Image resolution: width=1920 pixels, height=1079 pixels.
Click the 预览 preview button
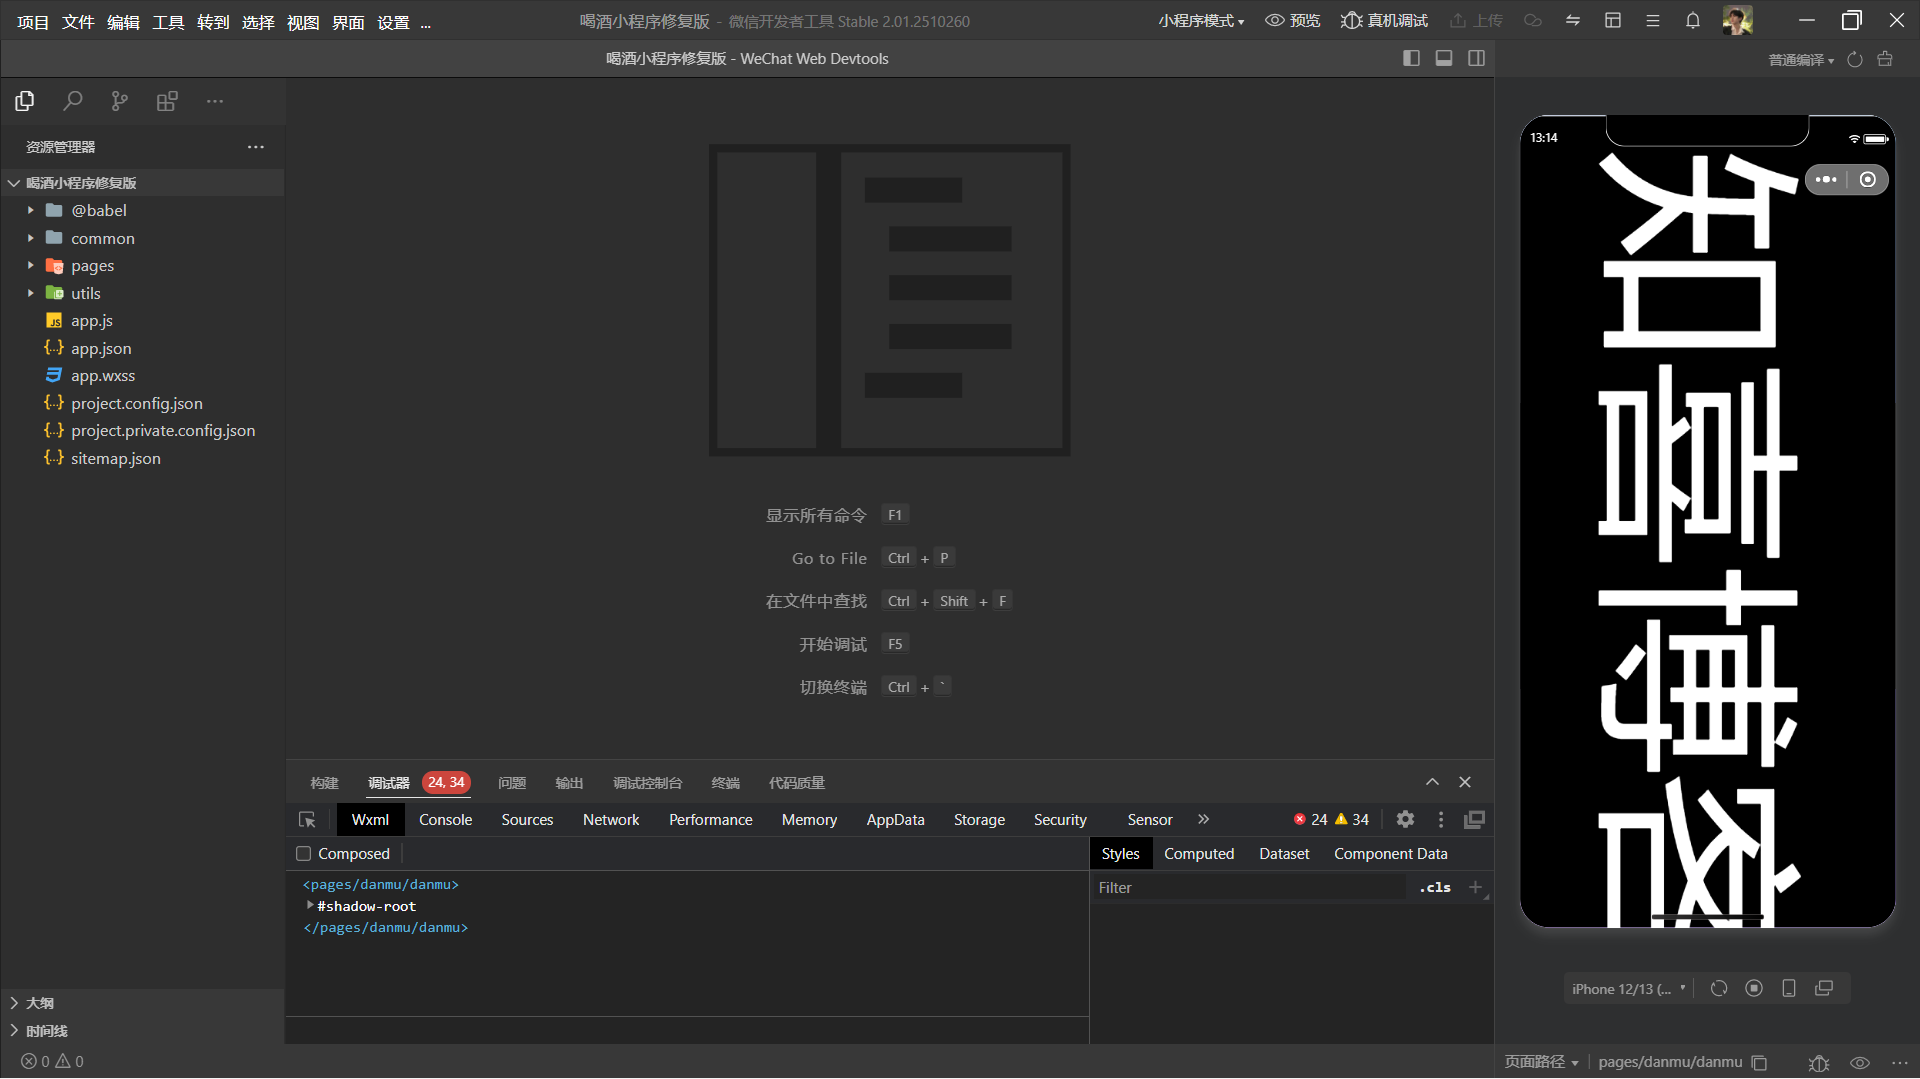pos(1292,21)
